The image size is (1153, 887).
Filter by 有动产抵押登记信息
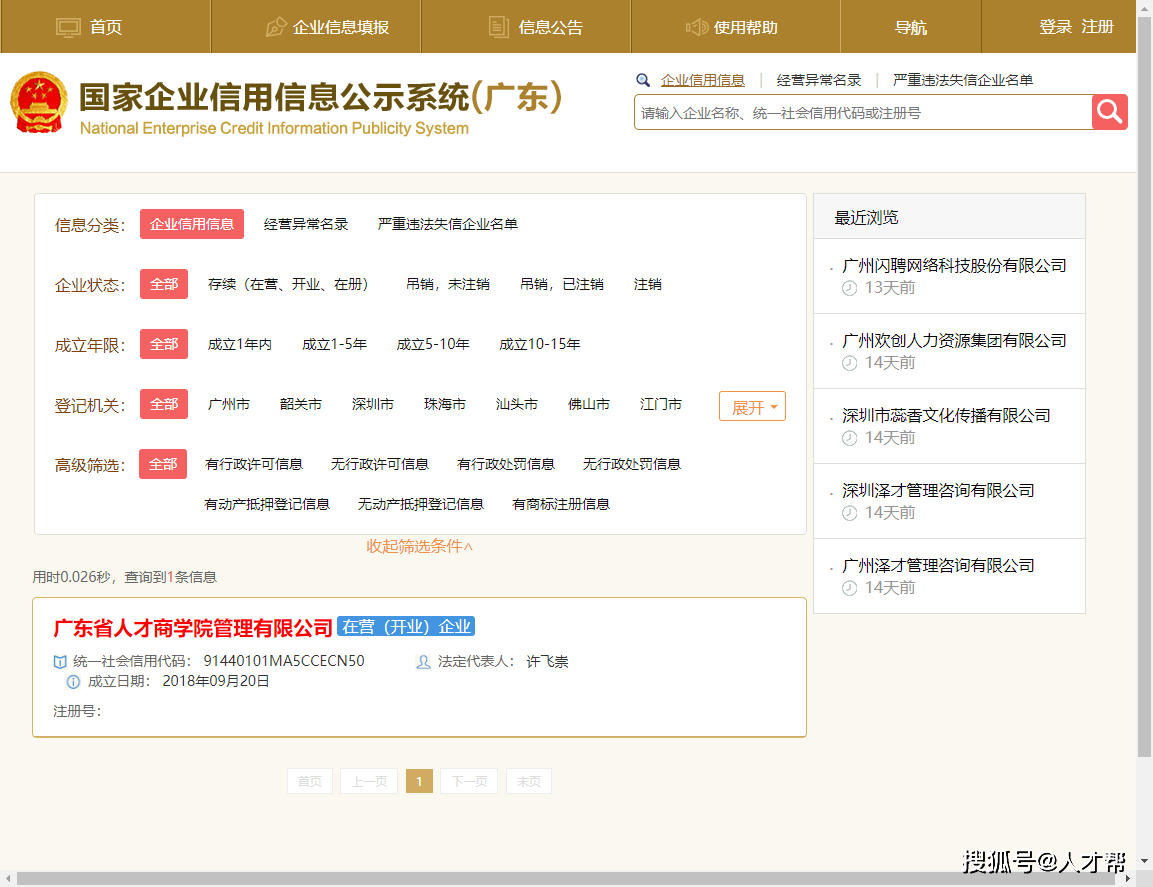click(x=267, y=505)
